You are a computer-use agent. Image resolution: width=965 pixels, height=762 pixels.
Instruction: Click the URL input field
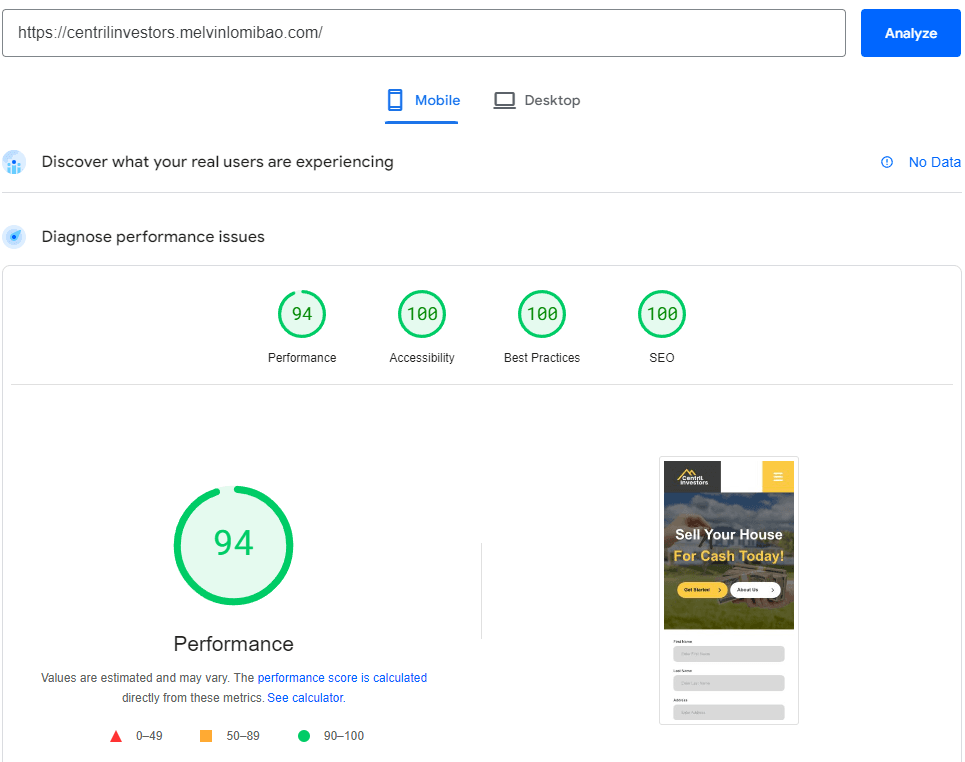(424, 32)
